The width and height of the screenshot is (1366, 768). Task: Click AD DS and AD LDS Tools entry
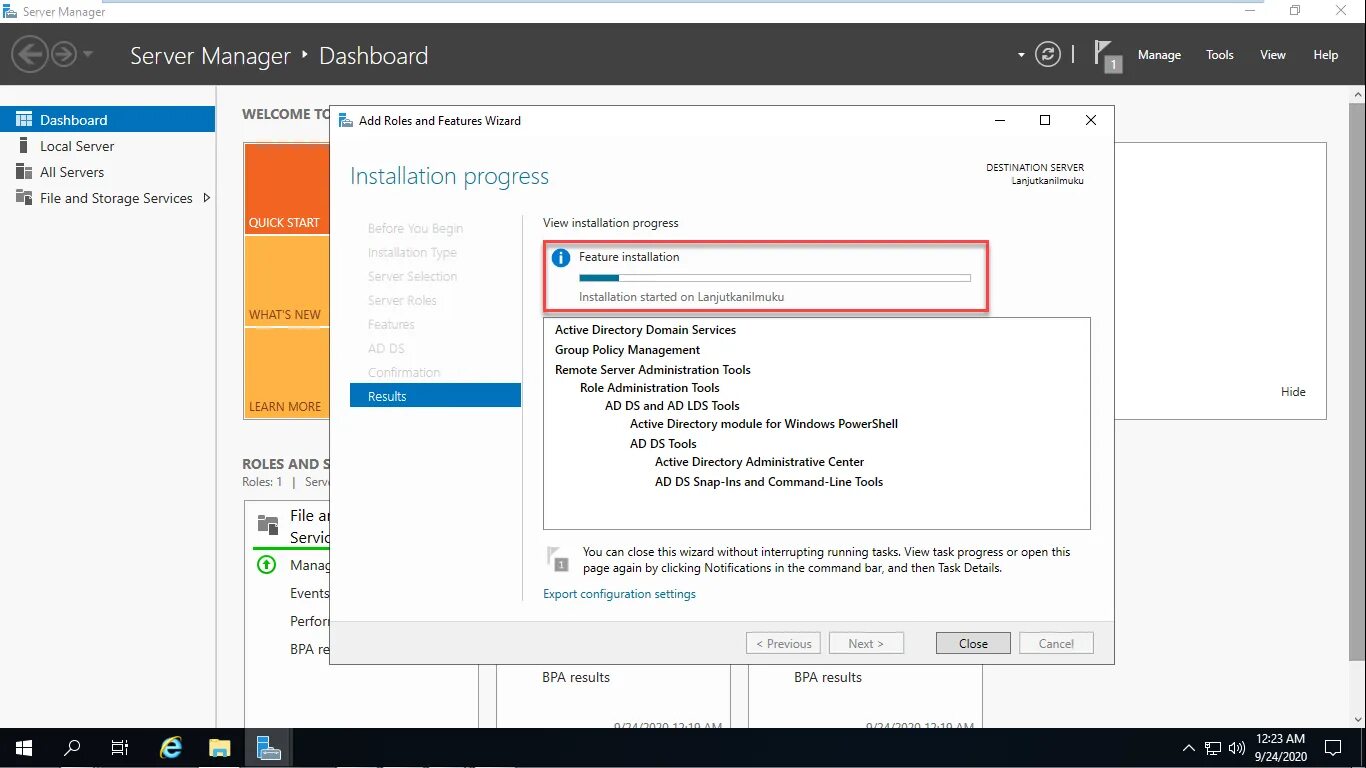[x=672, y=406]
